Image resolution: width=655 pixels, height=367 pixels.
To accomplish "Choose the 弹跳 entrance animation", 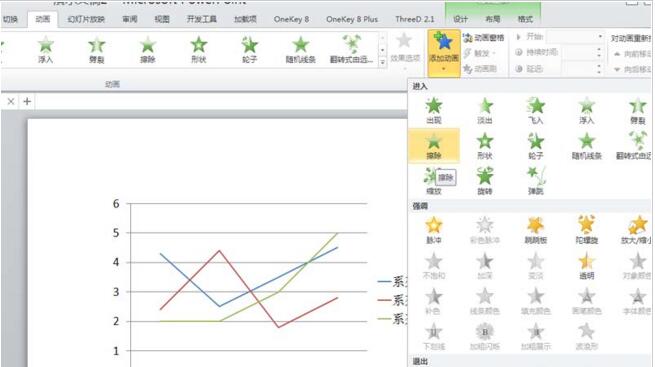I will pyautogui.click(x=536, y=182).
